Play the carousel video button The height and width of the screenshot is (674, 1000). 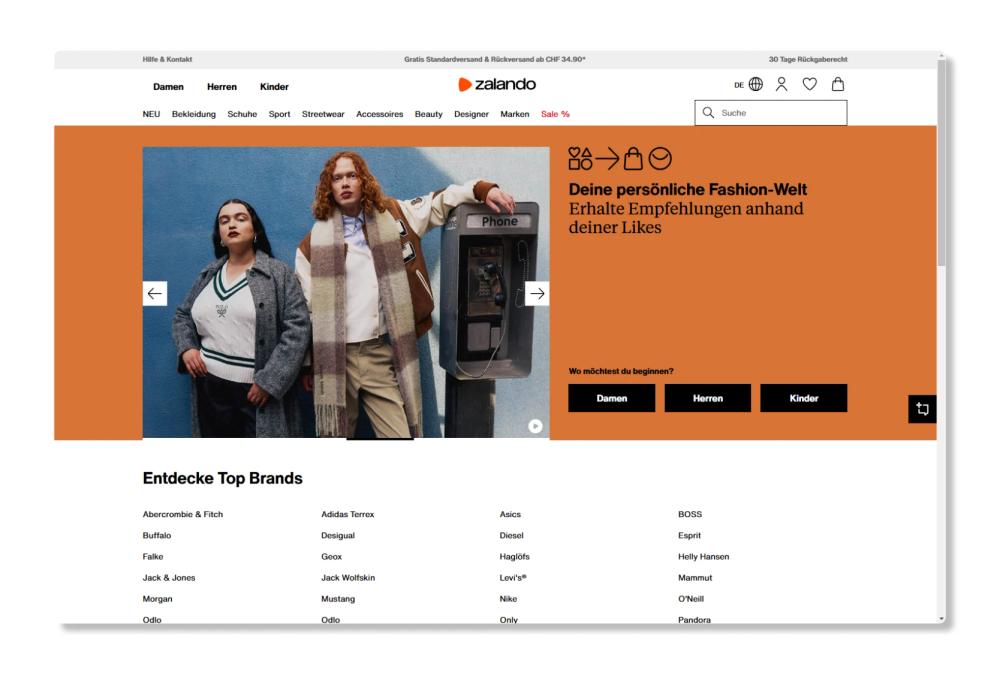coord(535,426)
